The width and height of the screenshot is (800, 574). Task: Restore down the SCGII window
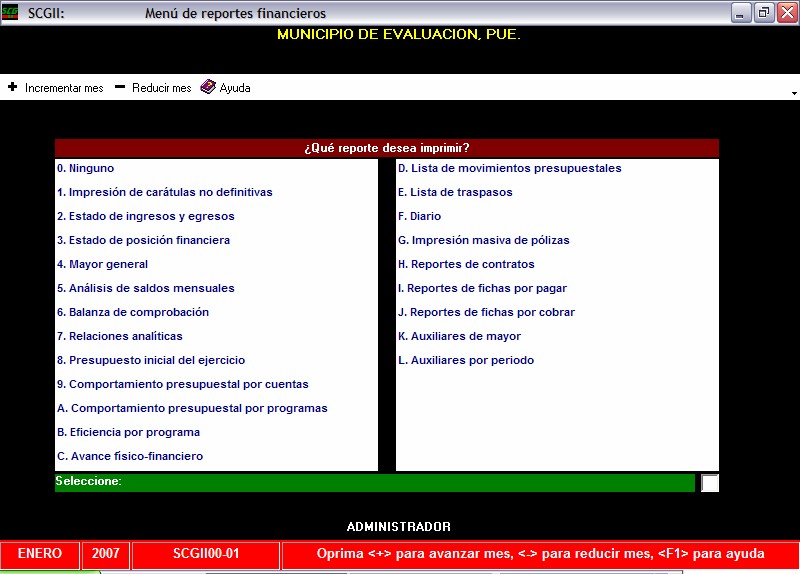(x=764, y=13)
